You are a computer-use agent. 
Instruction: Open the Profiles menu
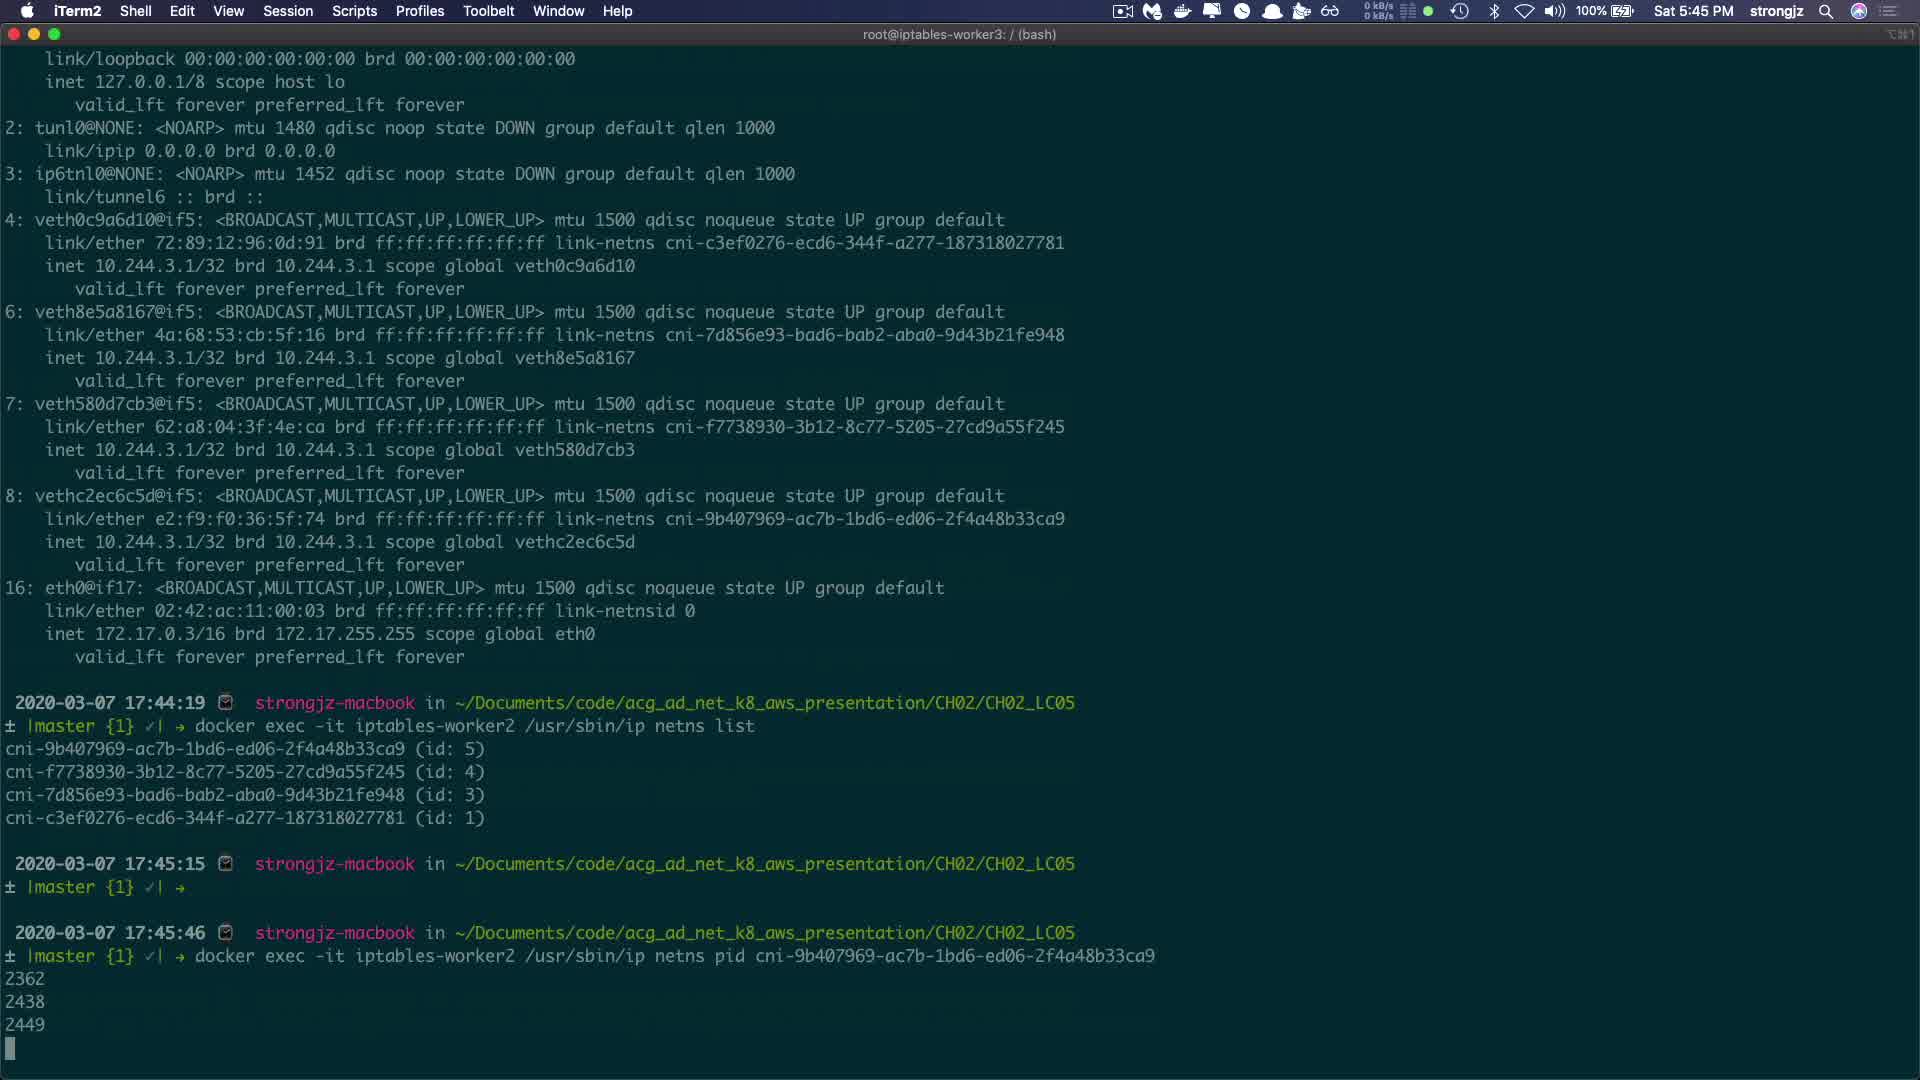click(419, 11)
